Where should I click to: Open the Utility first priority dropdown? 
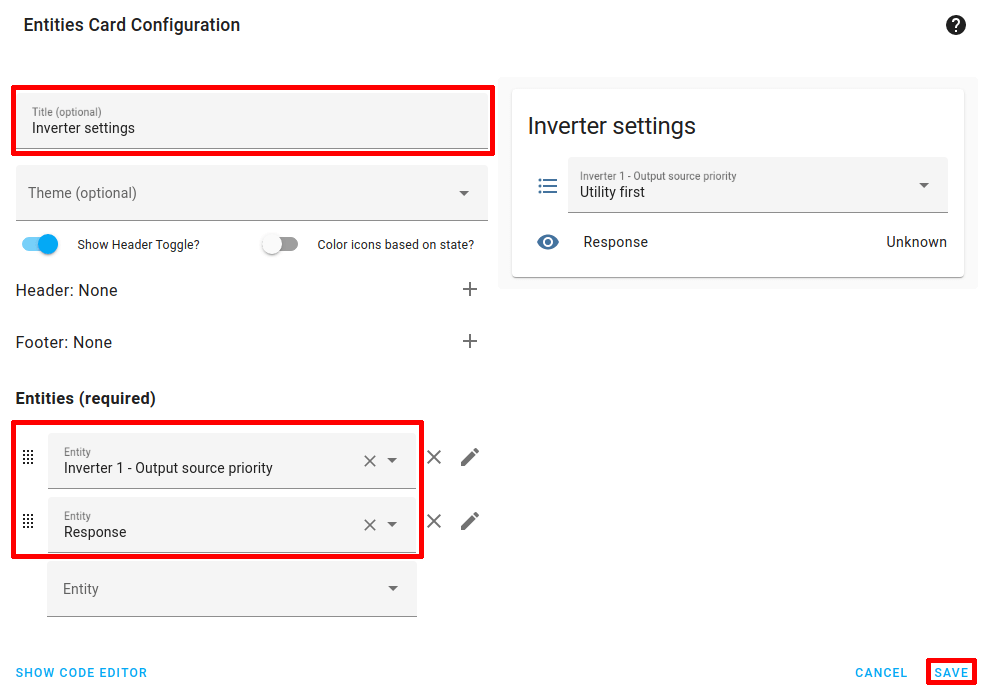tap(923, 185)
